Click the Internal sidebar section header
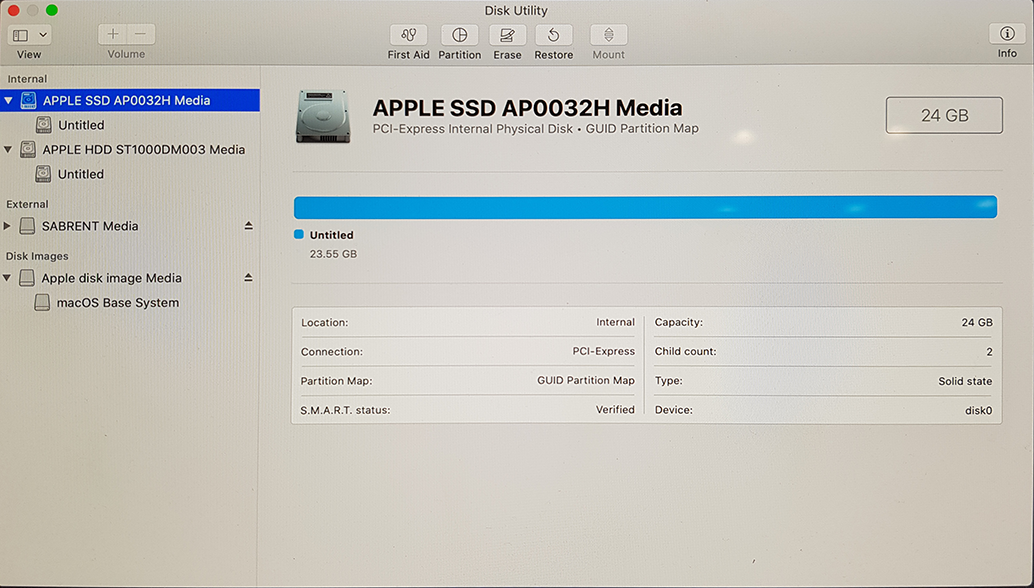 27,78
